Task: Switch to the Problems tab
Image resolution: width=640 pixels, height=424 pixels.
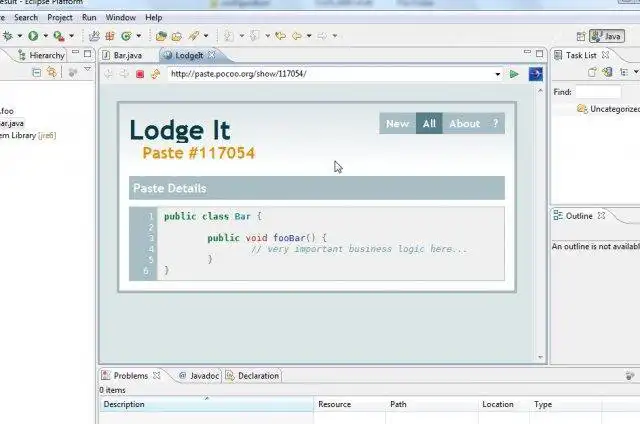Action: (x=131, y=375)
